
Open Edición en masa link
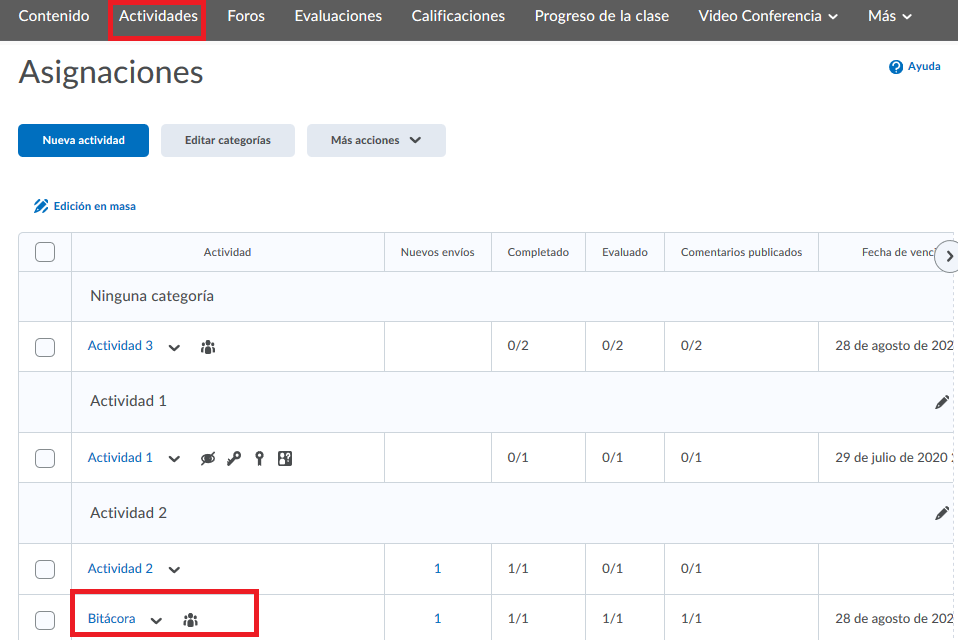click(x=85, y=206)
